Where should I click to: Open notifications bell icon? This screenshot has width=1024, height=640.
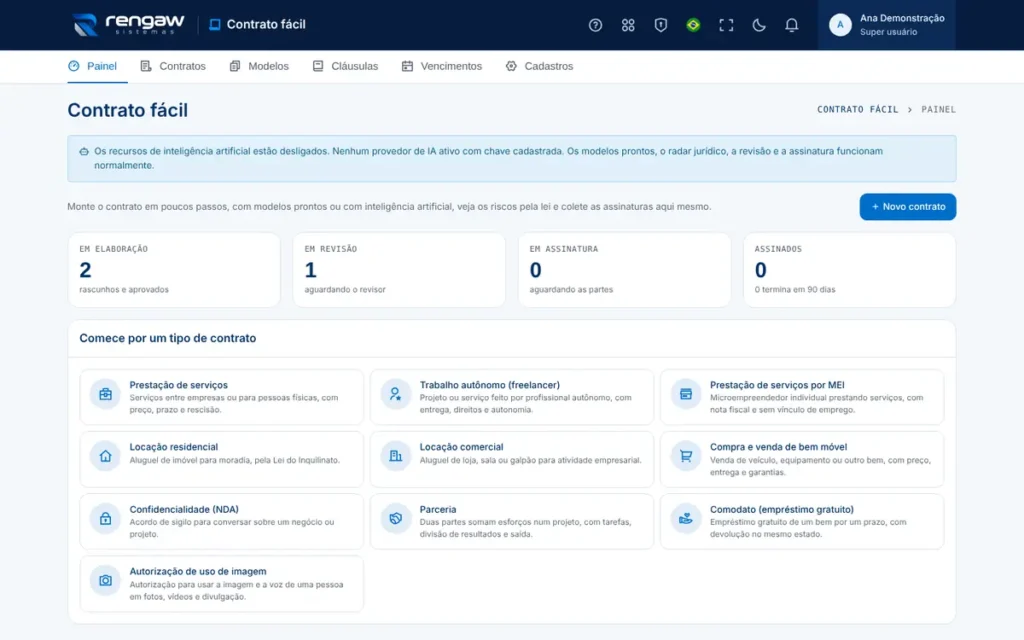(x=791, y=25)
